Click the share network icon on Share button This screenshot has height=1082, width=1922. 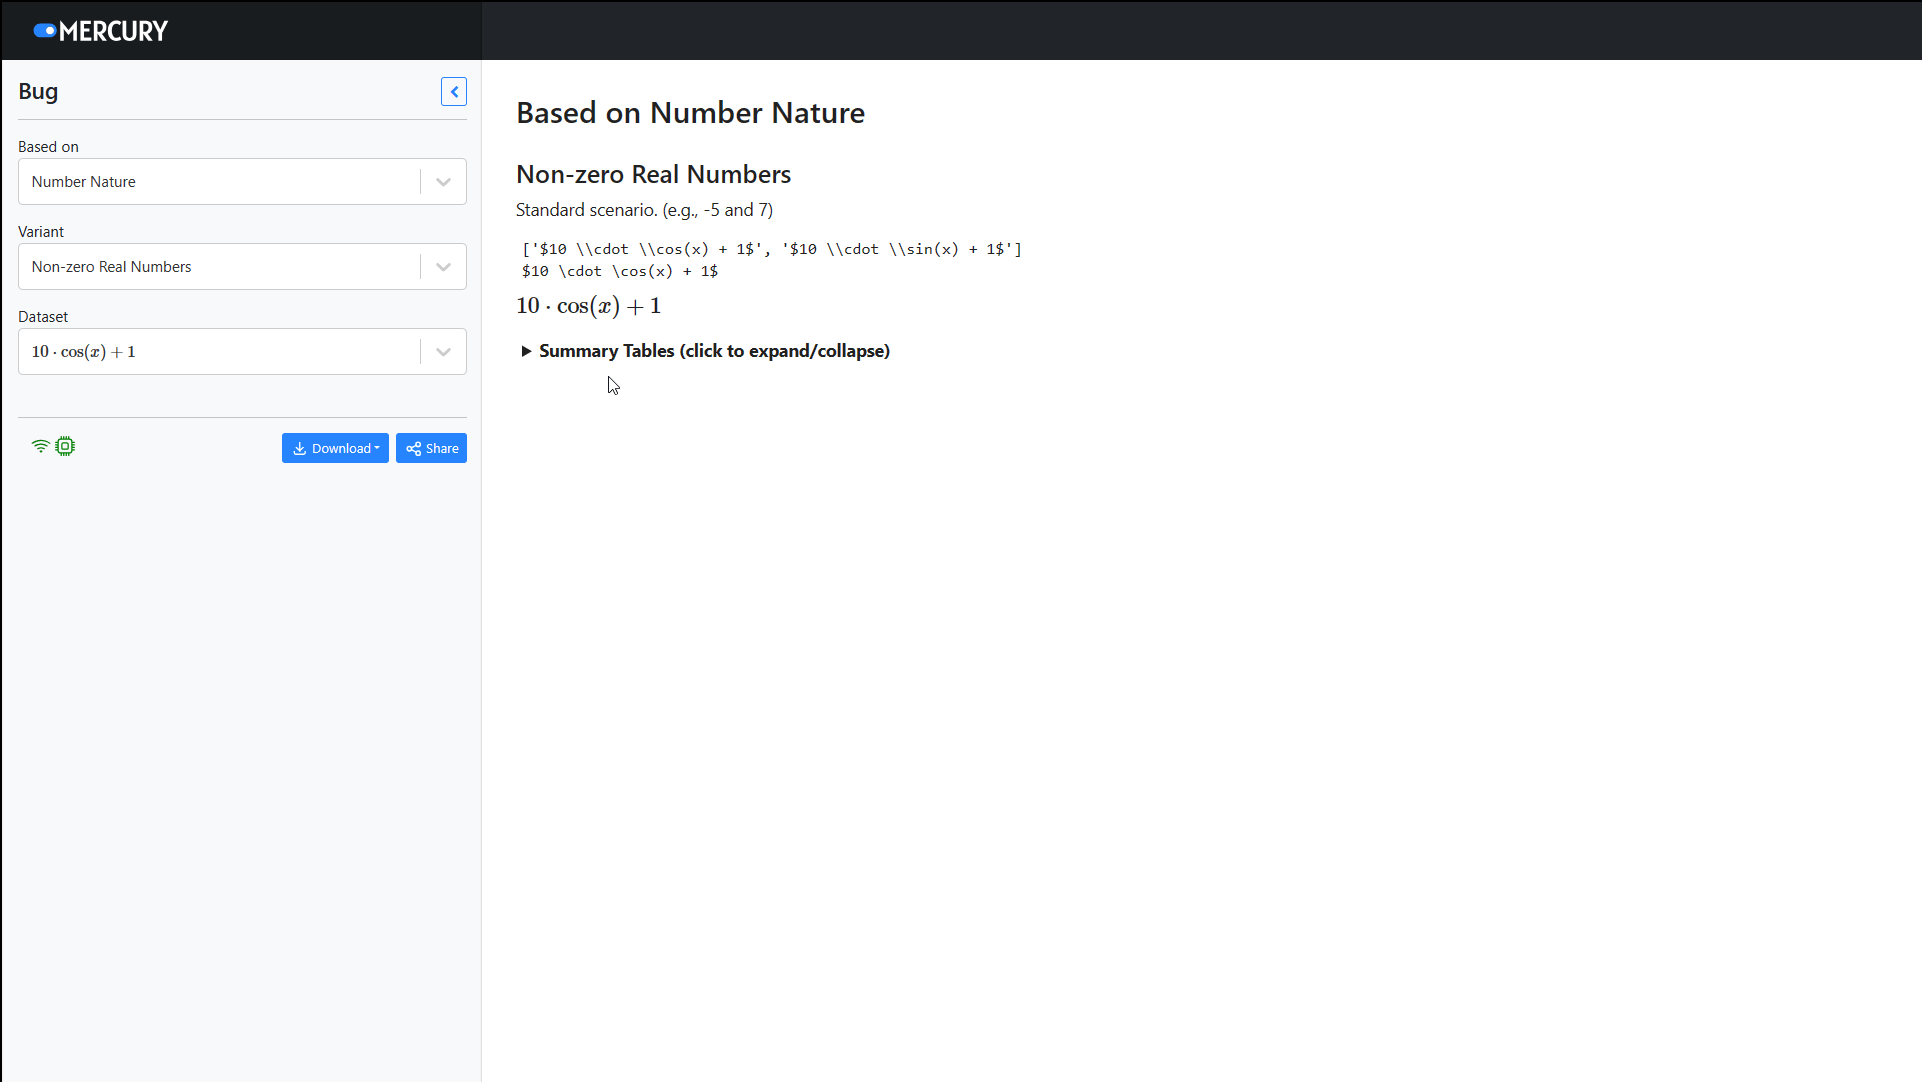[x=413, y=448]
